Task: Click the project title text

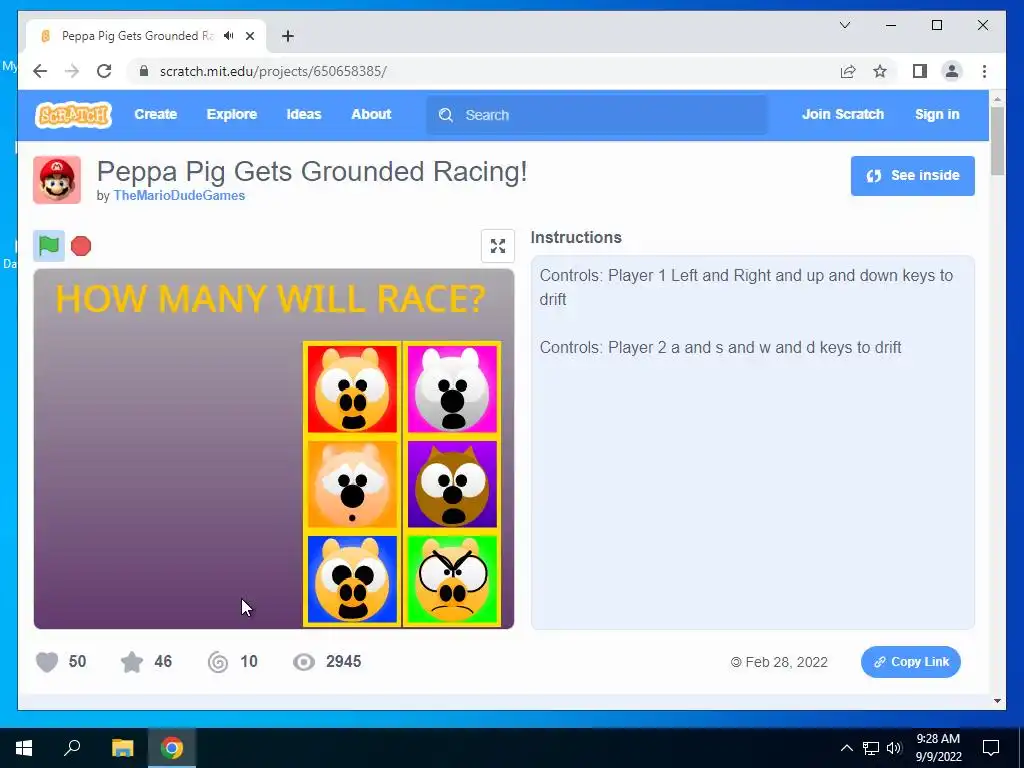Action: pos(312,171)
